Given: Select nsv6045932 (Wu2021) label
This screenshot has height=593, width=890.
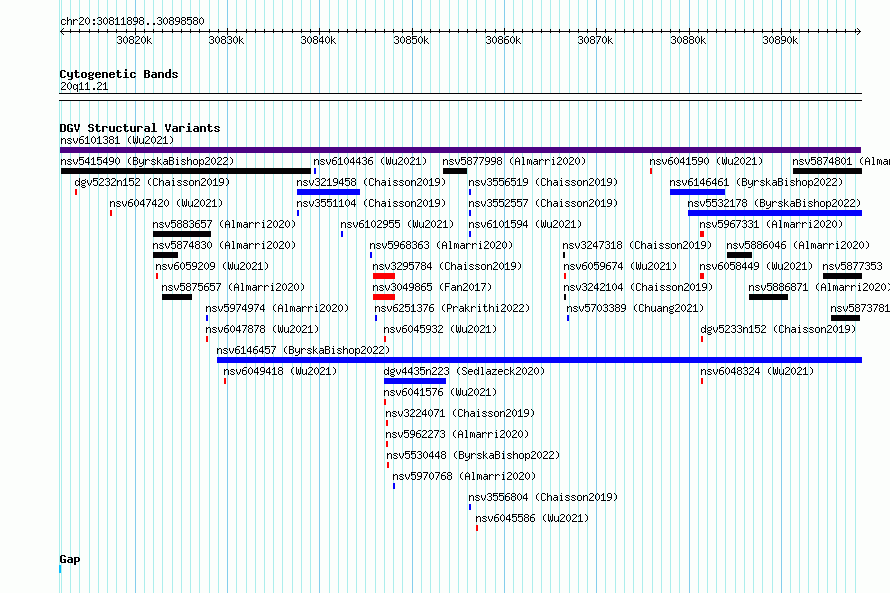Looking at the screenshot, I should [440, 329].
